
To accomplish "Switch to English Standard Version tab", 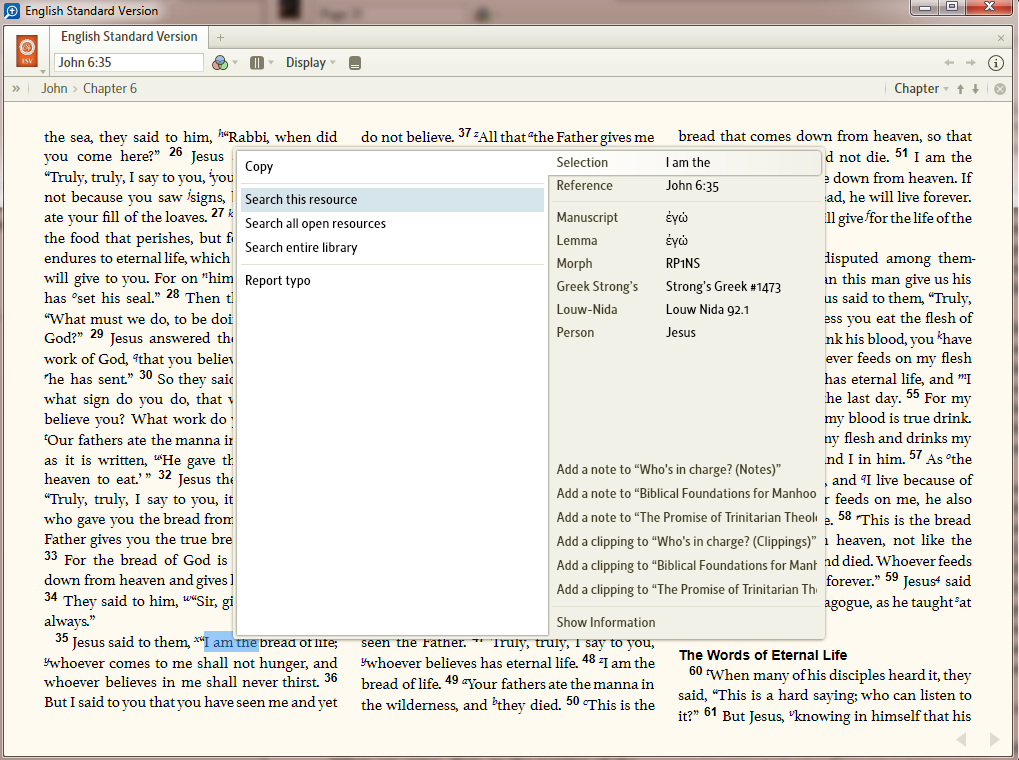I will click(129, 37).
